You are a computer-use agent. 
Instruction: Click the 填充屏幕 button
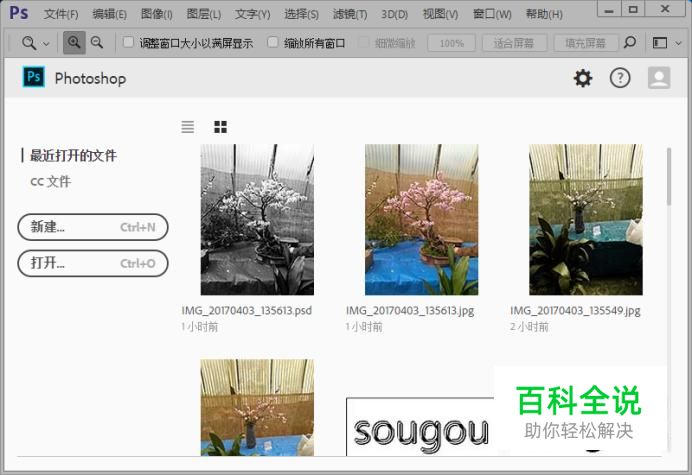pos(585,43)
